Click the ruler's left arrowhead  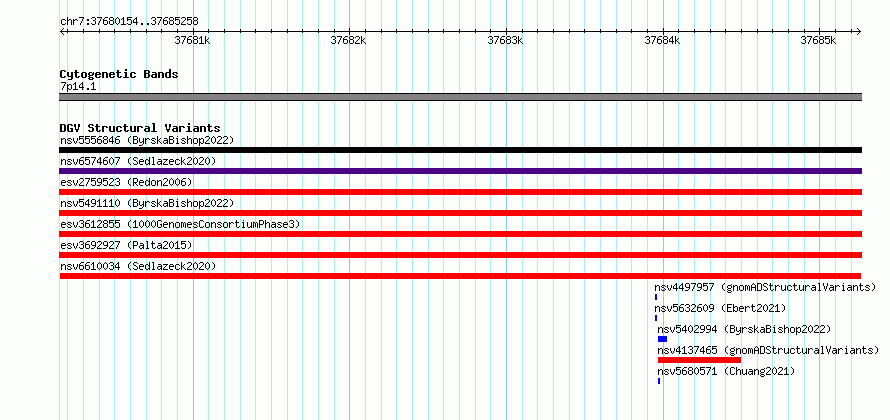pos(62,31)
